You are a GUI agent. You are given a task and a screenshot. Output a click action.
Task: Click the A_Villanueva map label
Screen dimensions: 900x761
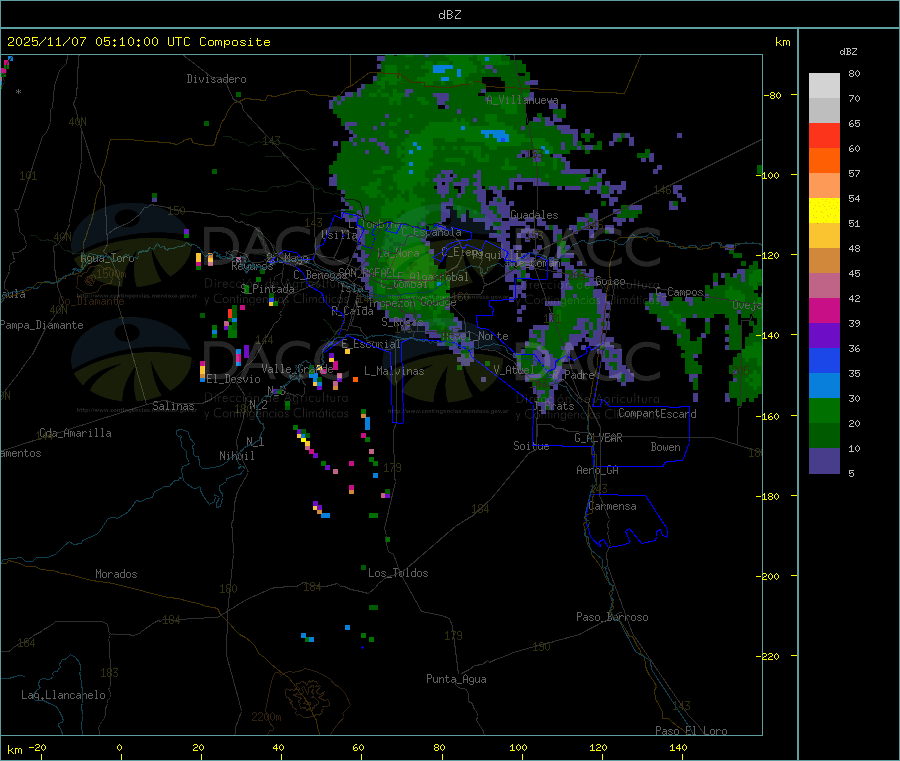click(522, 100)
